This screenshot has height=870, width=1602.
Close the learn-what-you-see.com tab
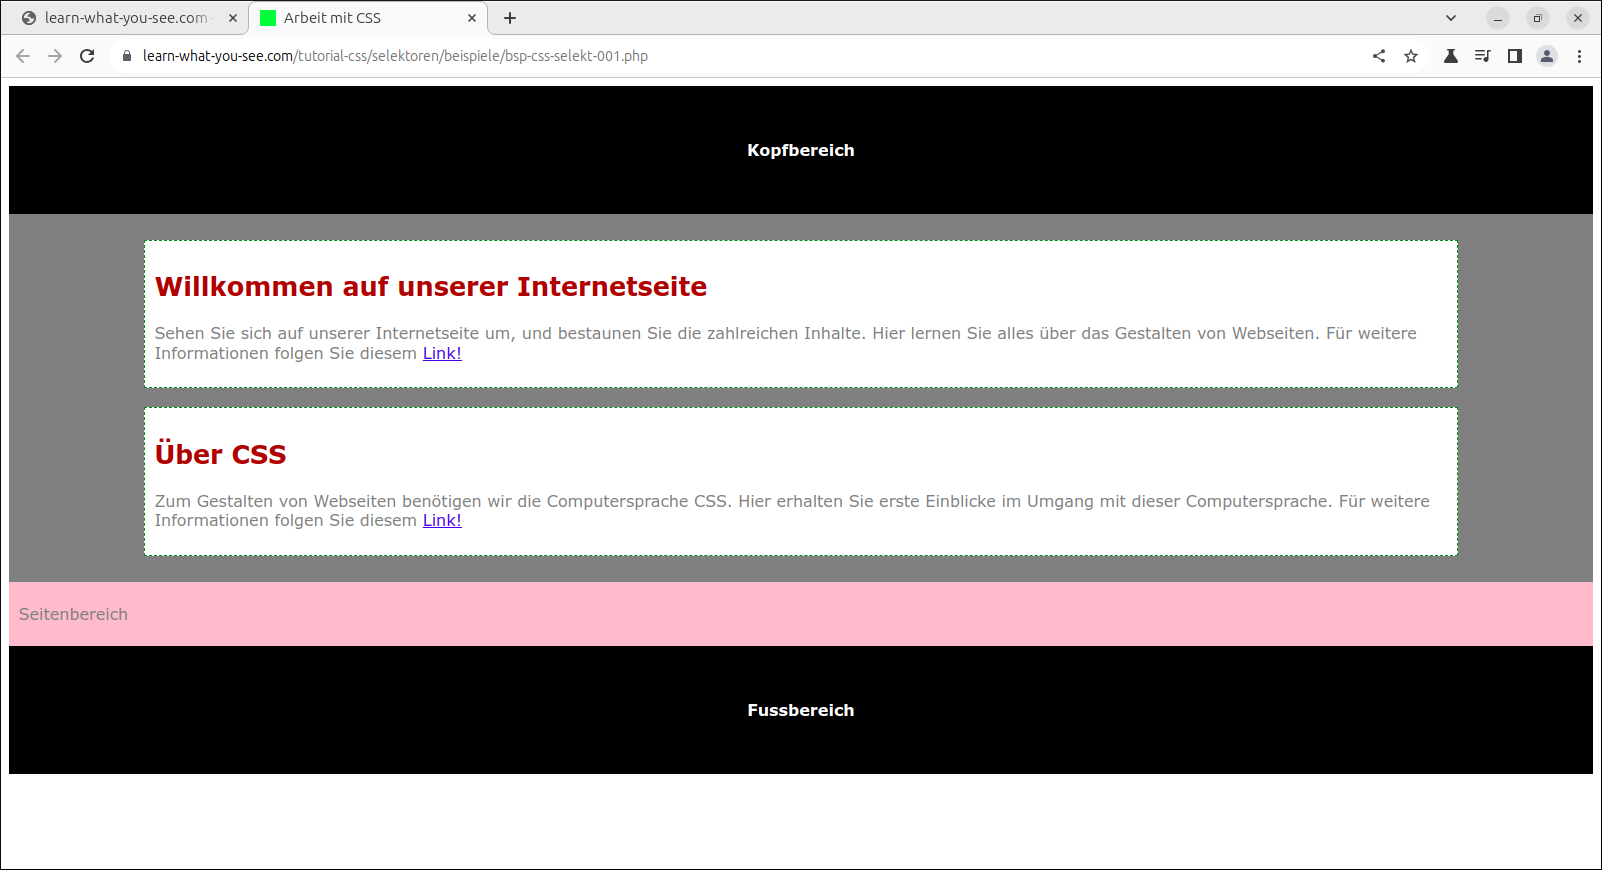click(233, 18)
